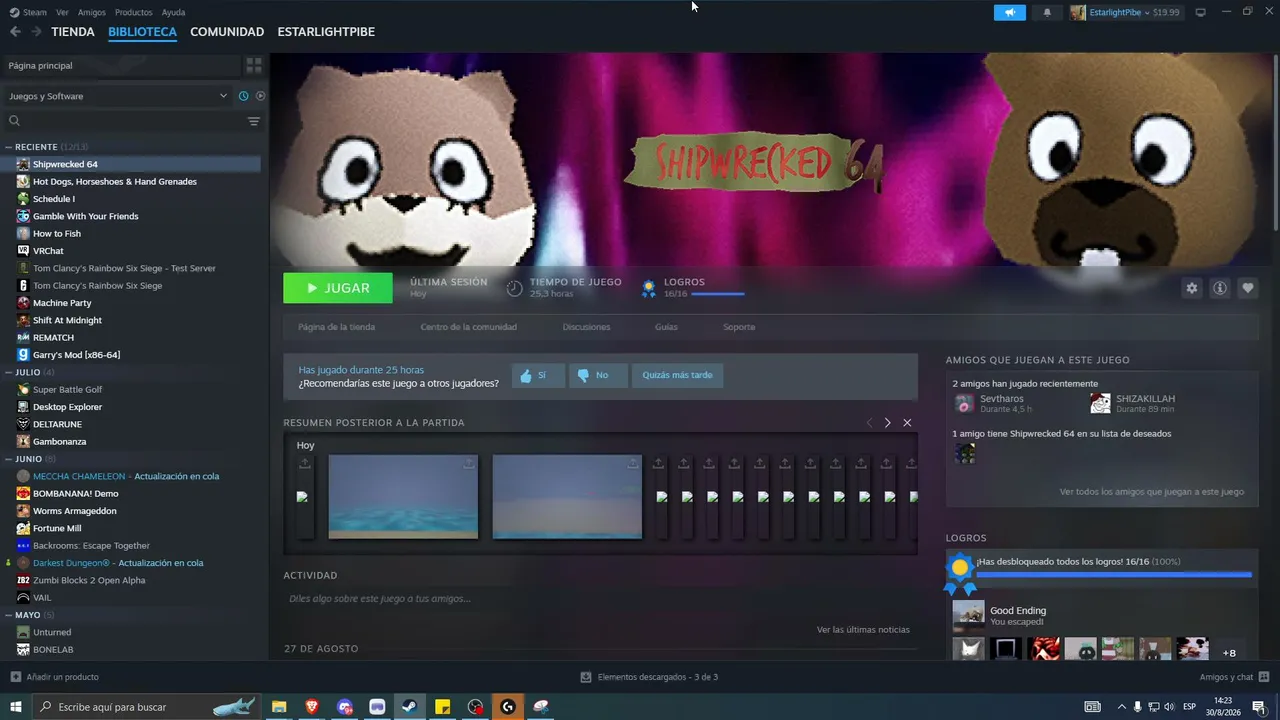The height and width of the screenshot is (720, 1280).
Task: Open Discusiones tab
Action: tap(586, 327)
